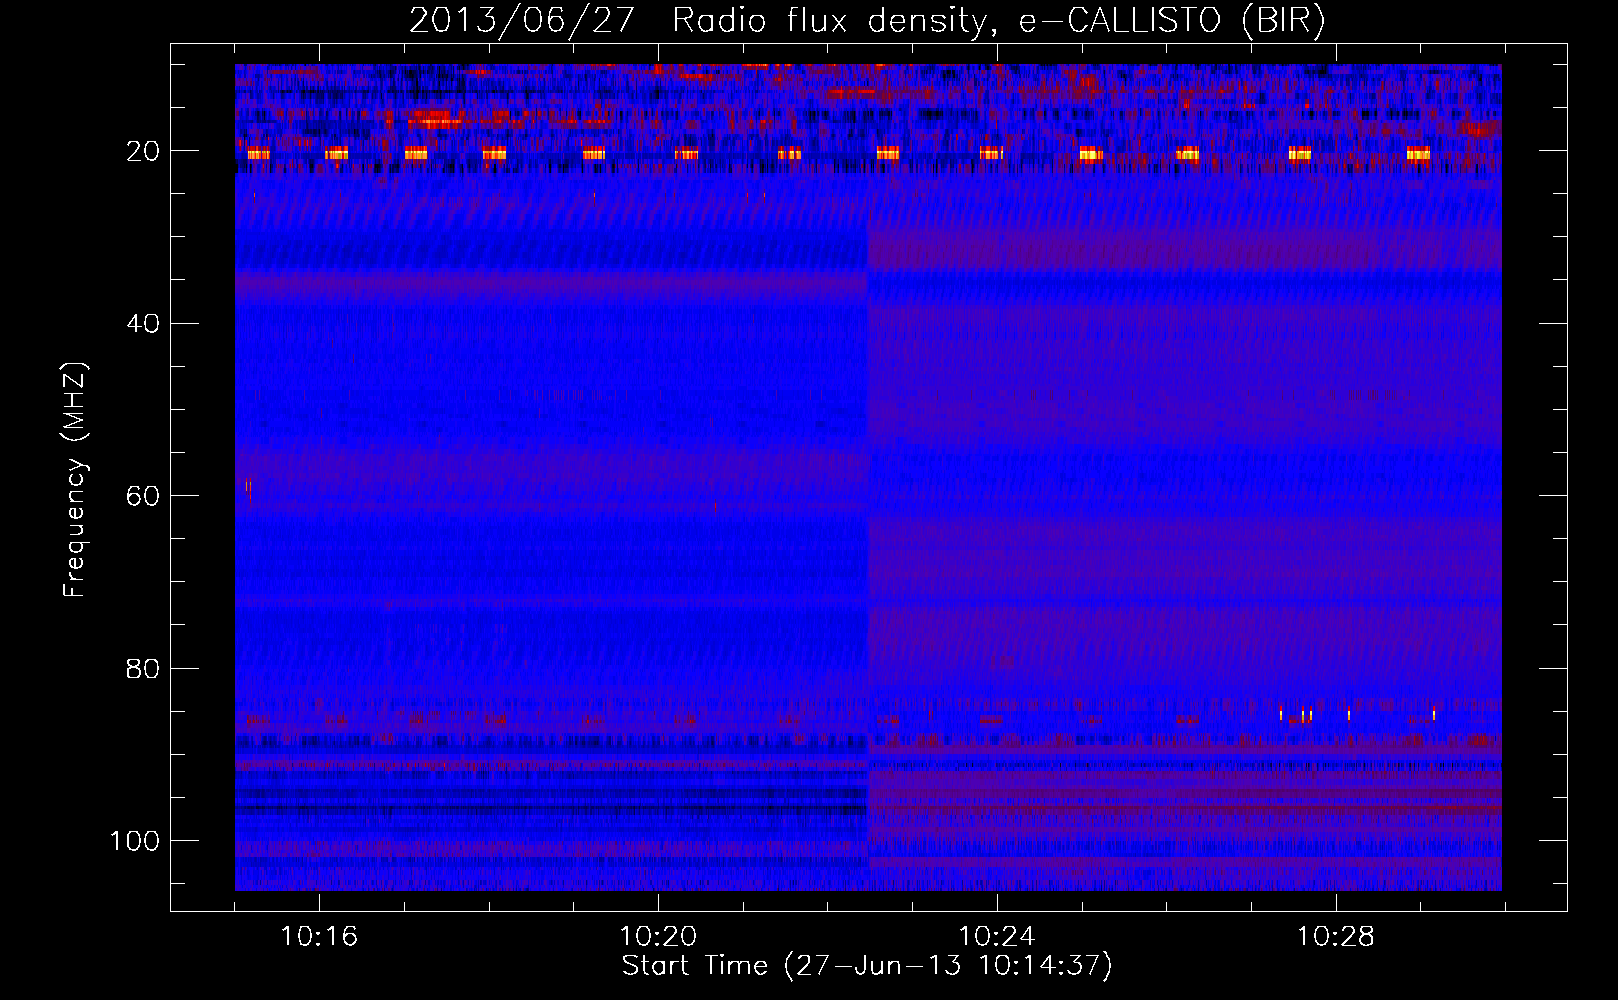
Task: Click the bright burst near 60 MHz at left edge
Action: click(249, 489)
